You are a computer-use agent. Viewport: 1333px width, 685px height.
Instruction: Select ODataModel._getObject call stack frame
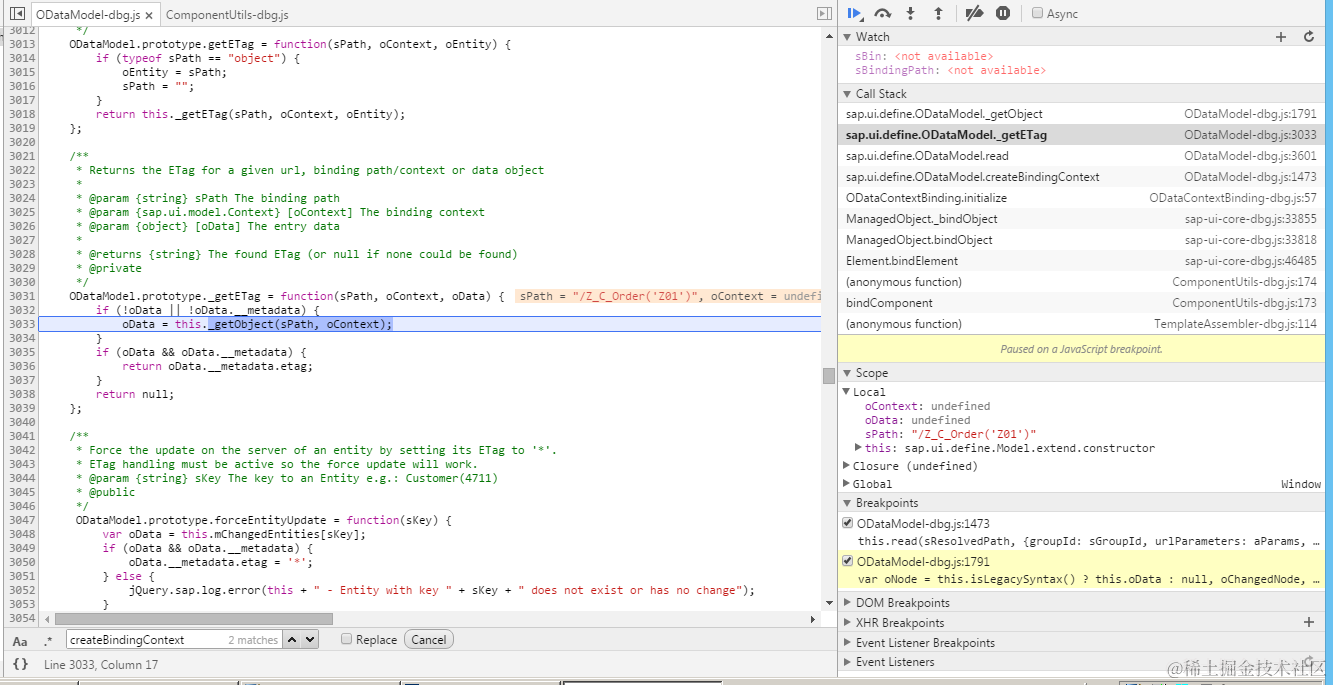pos(1081,114)
